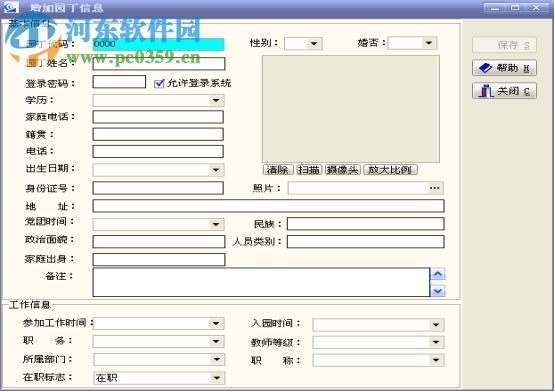Click the 家庭电话 home phone field
Viewport: 555px width, 392px height.
(x=158, y=117)
